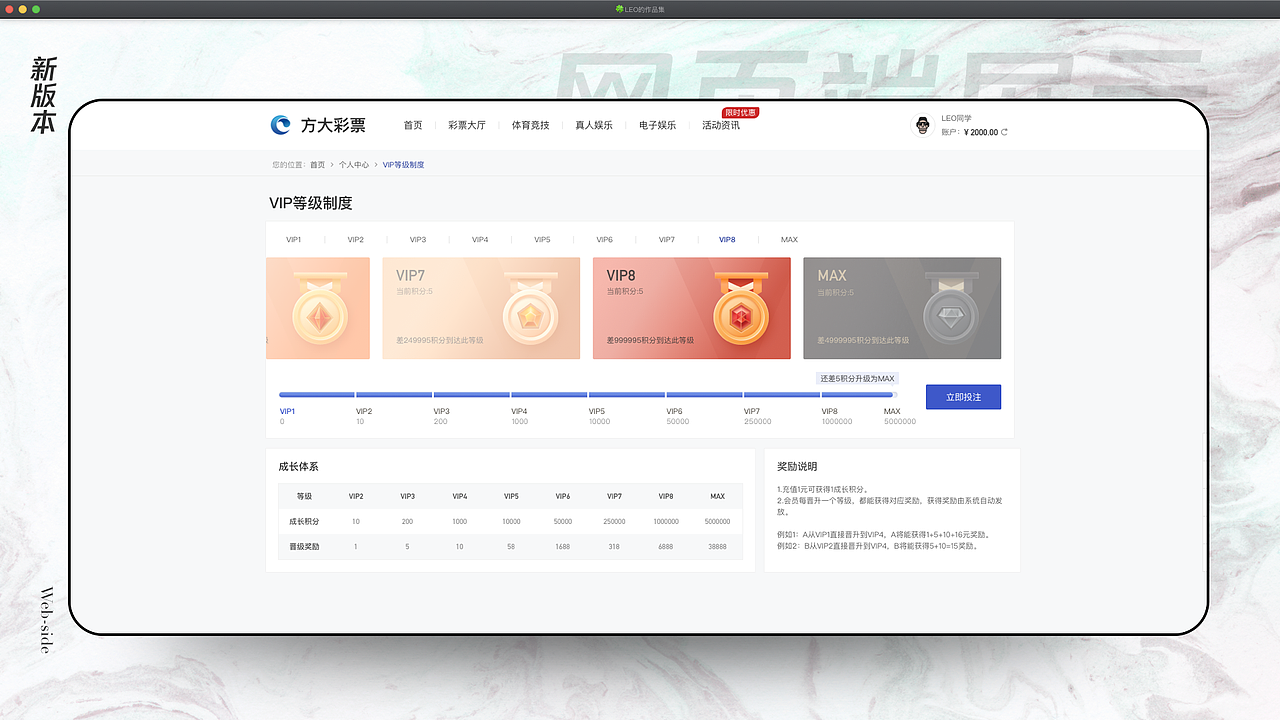Image resolution: width=1280 pixels, height=720 pixels.
Task: Open 首页 in the navigation bar
Action: click(413, 126)
